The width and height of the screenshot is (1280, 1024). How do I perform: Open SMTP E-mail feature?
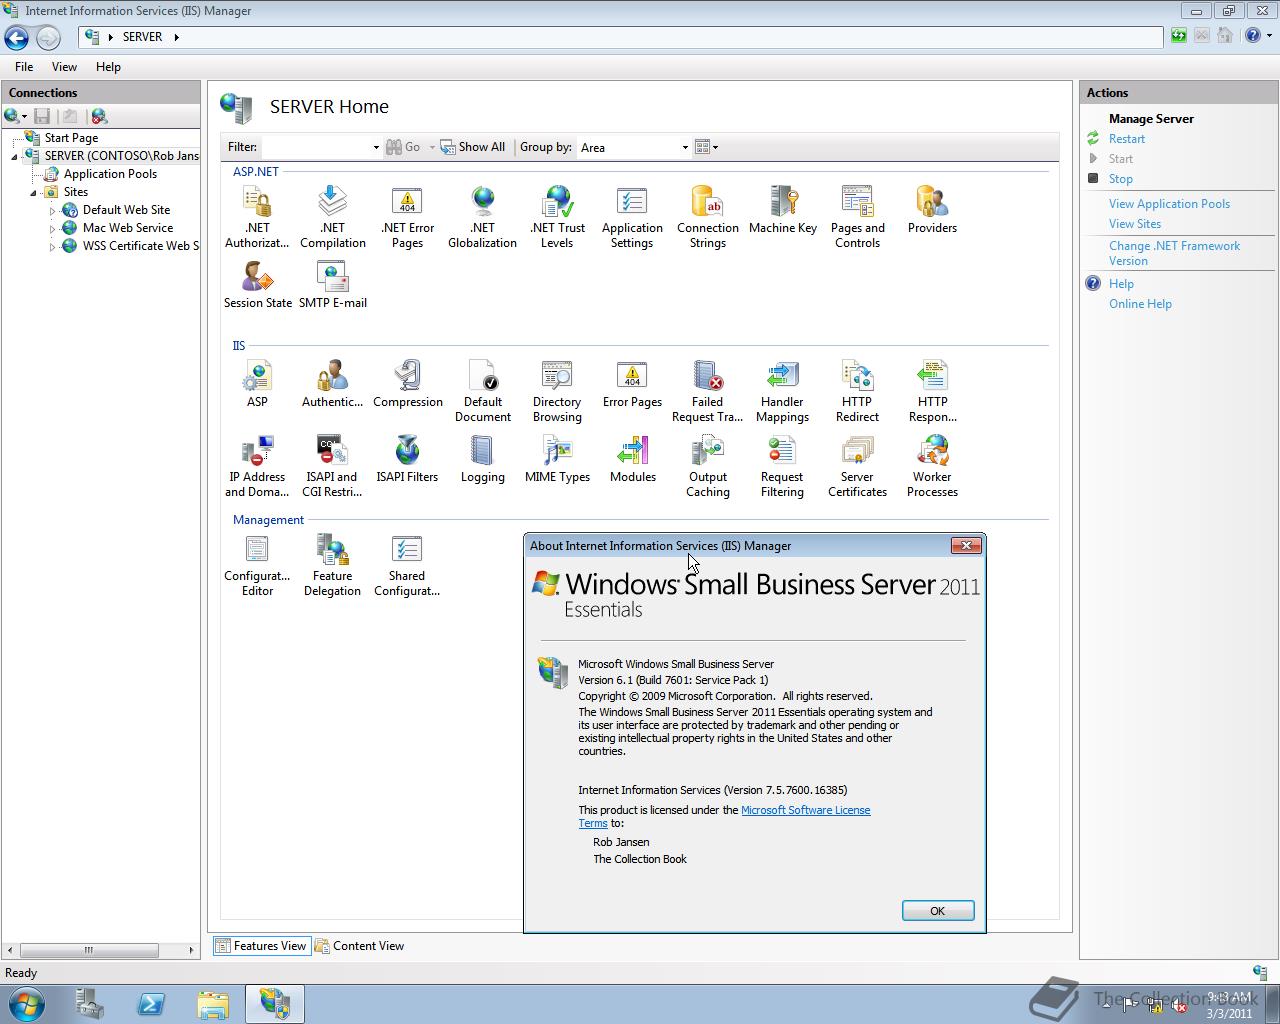click(332, 285)
